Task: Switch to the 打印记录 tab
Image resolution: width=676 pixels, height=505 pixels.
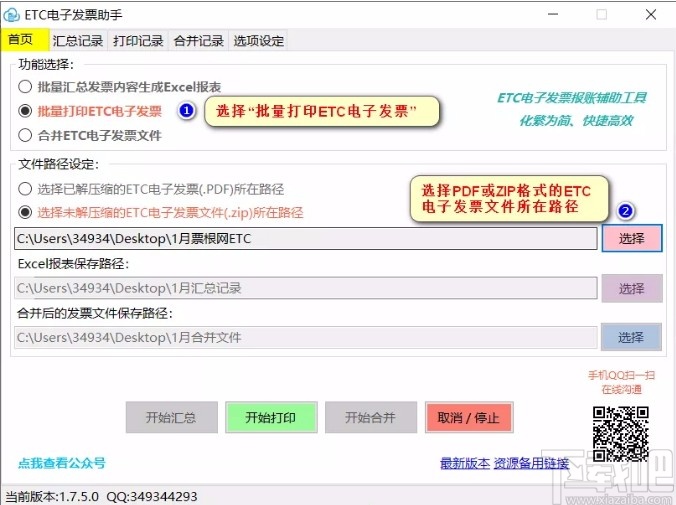Action: (x=138, y=41)
